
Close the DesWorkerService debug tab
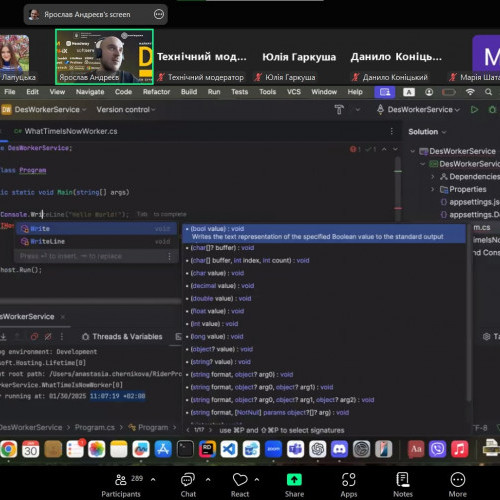[63, 317]
